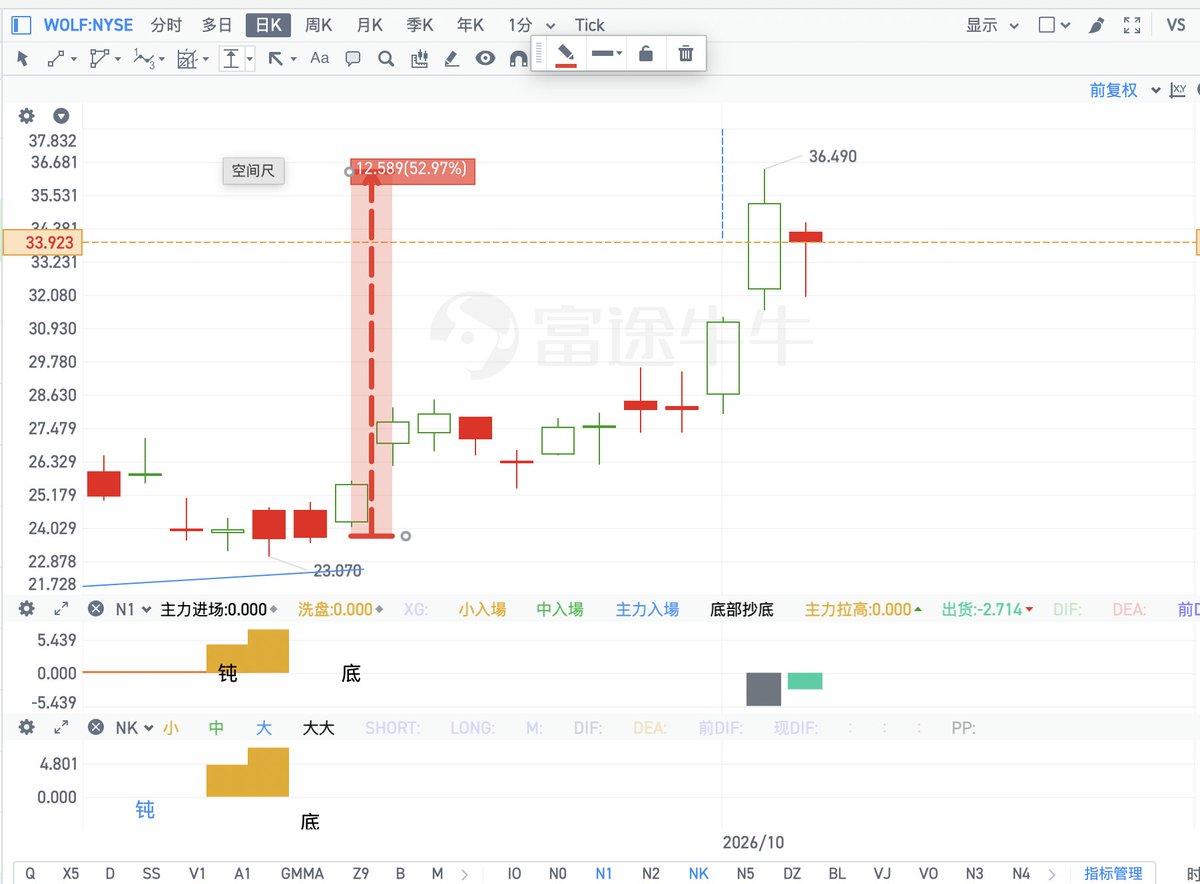Switch to 季K quarterly chart

420,25
